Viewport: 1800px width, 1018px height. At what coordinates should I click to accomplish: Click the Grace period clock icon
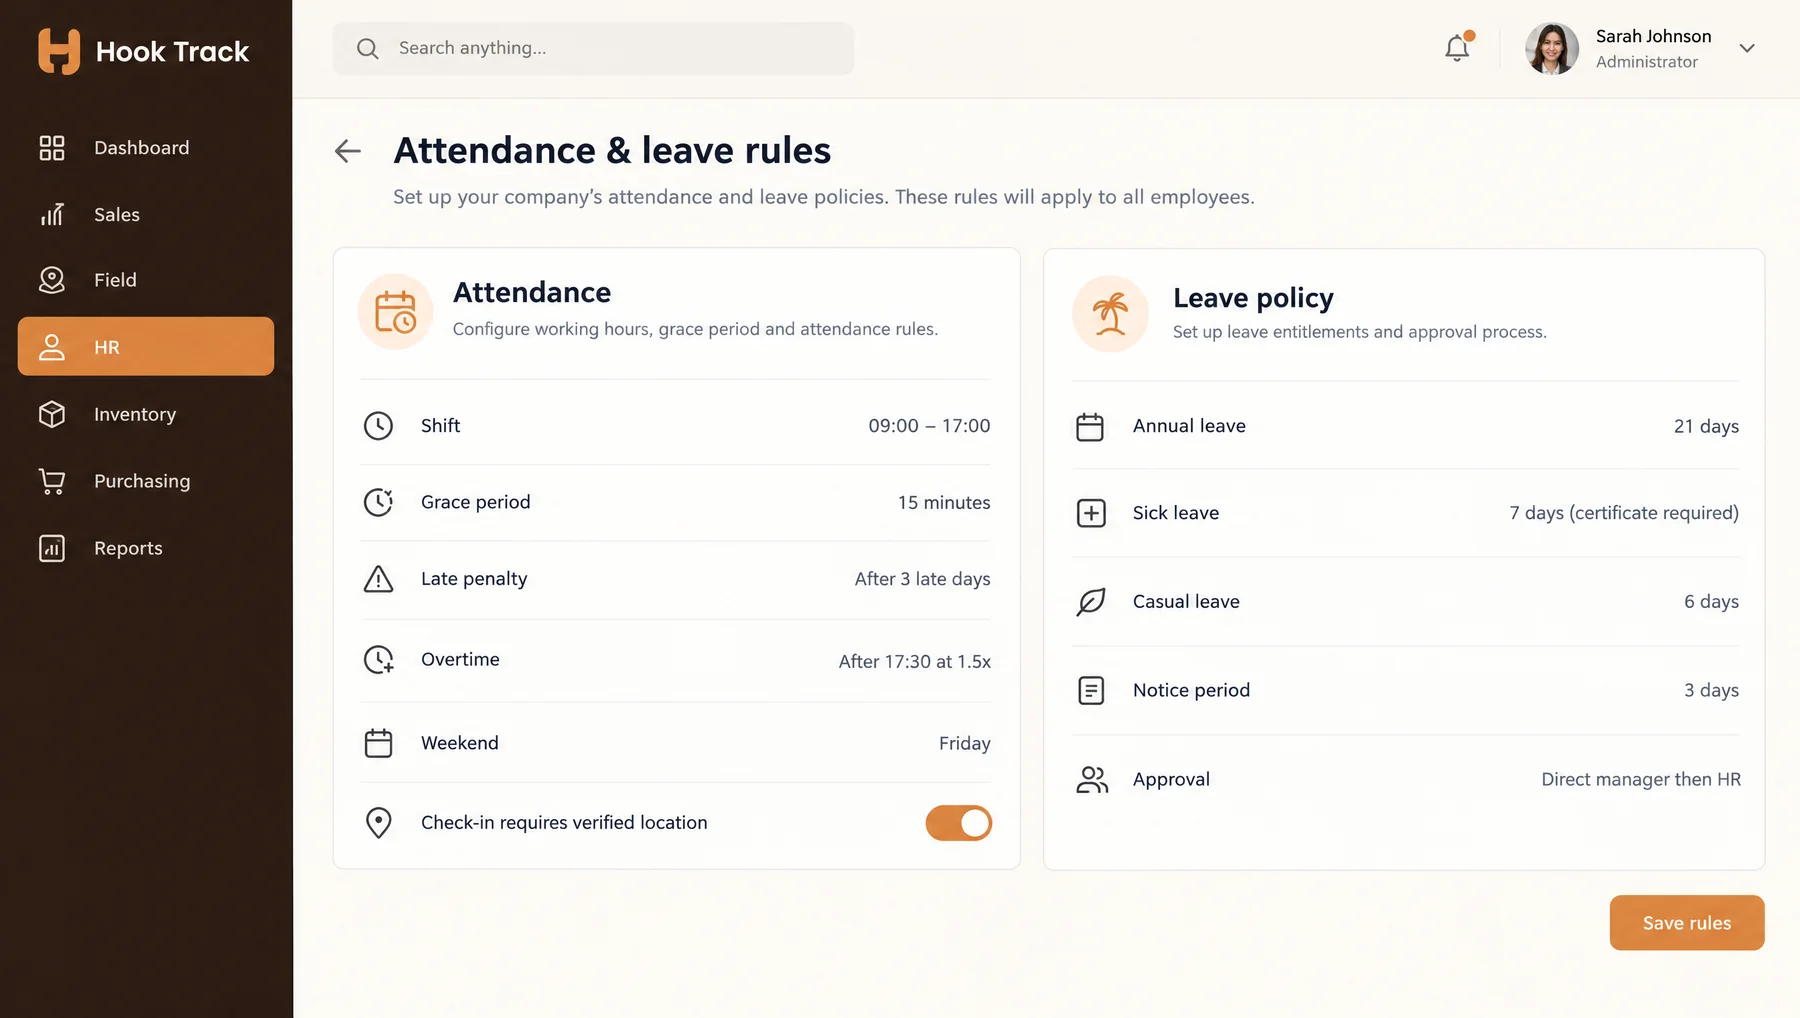point(378,502)
